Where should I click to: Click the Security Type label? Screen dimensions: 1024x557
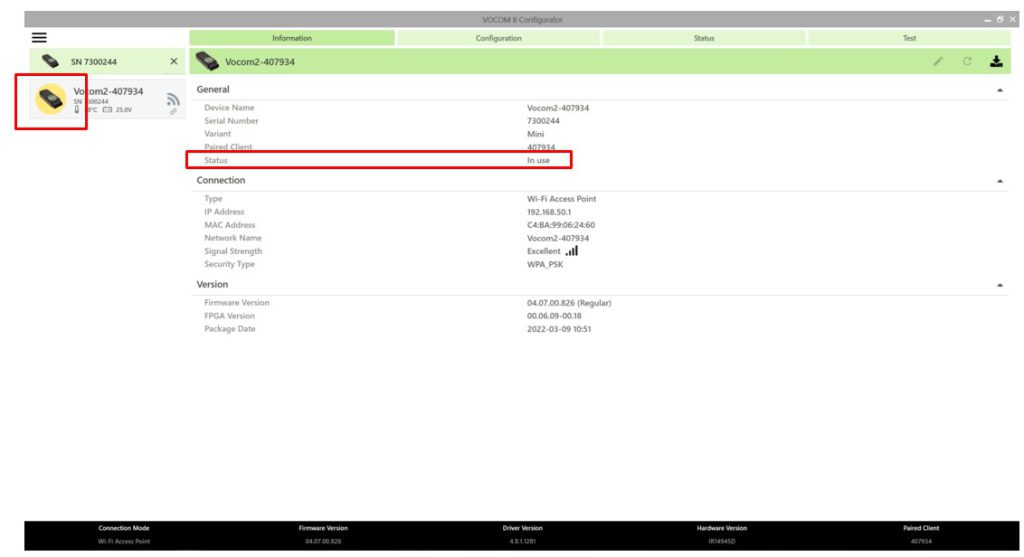tap(229, 264)
